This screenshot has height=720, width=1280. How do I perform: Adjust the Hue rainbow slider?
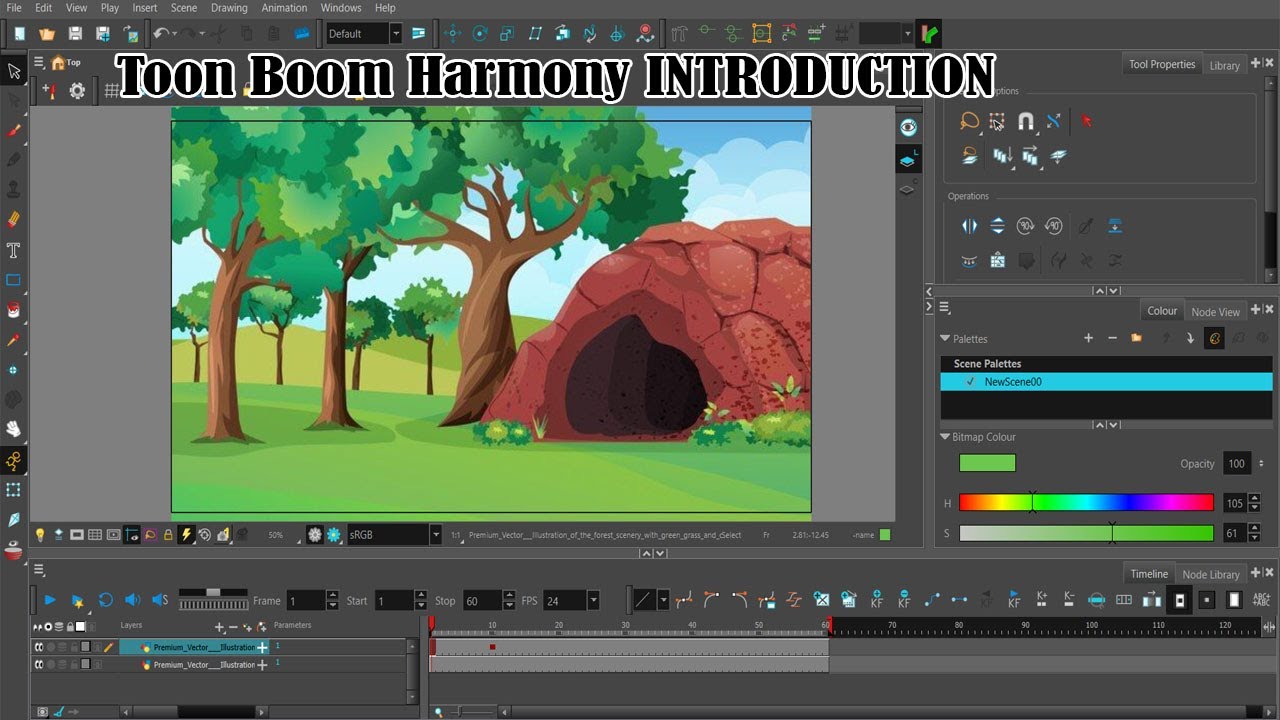pyautogui.click(x=1086, y=502)
